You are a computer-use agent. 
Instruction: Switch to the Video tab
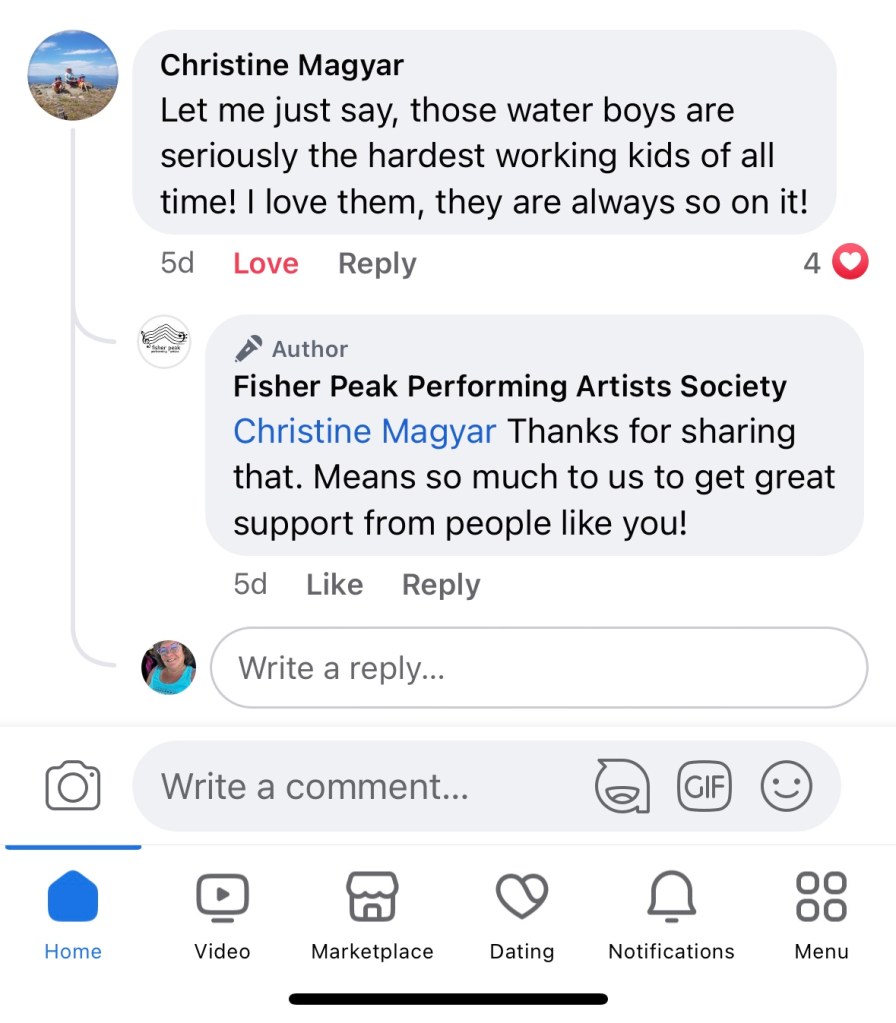tap(222, 914)
